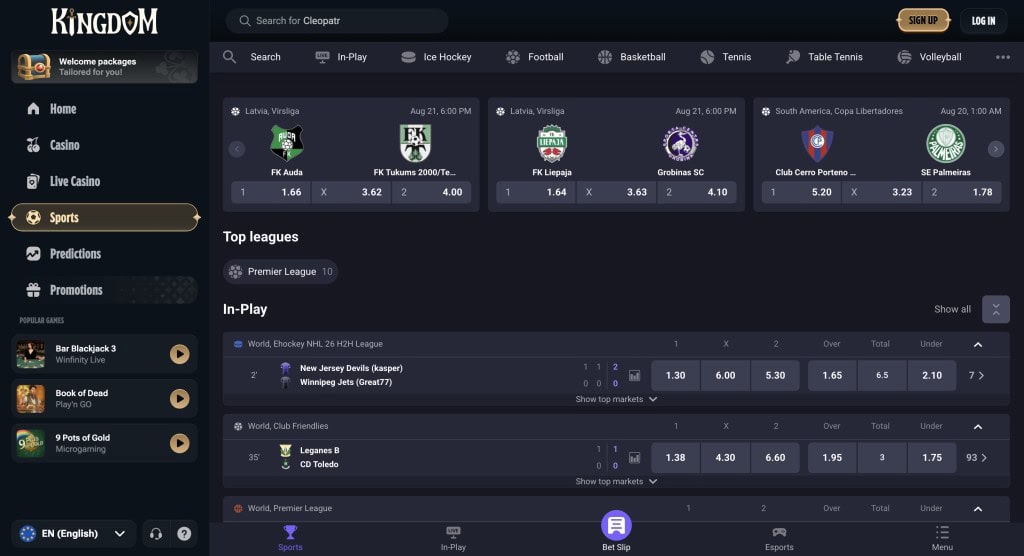
Task: Play 9 Pots of Gold game
Action: (x=180, y=443)
